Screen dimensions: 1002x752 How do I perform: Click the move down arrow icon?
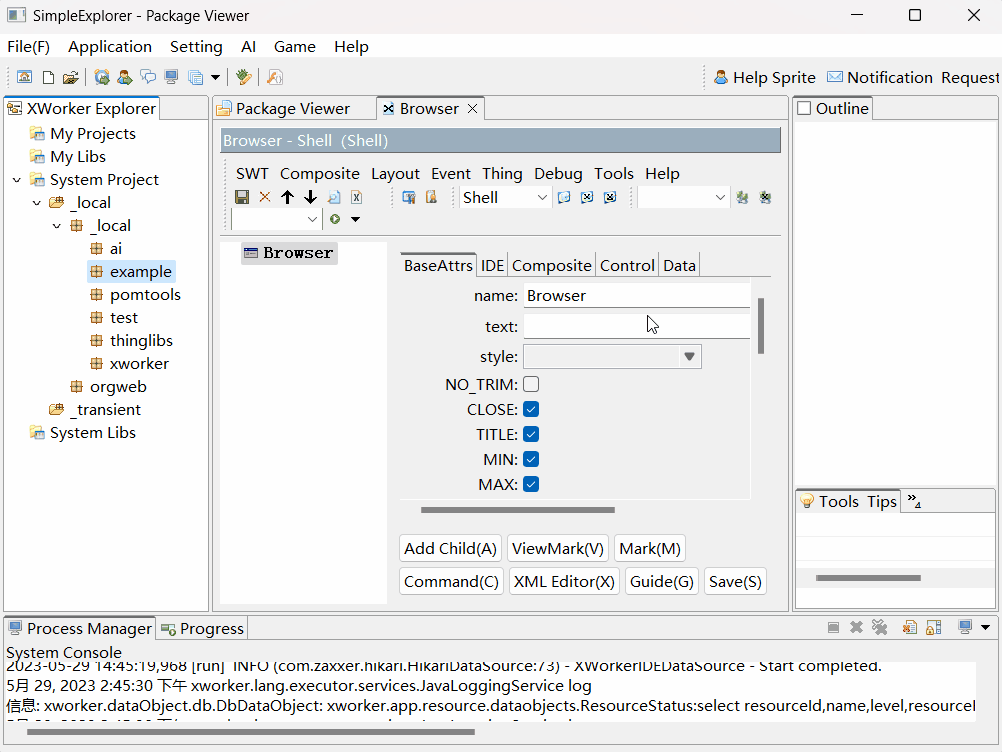(311, 197)
